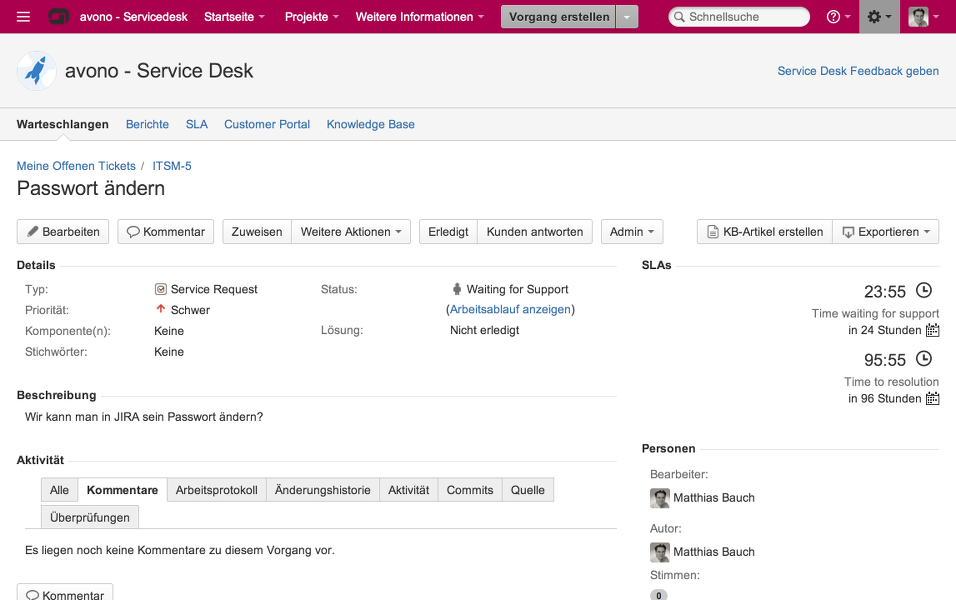Click the calendar icon beside 24 Stunden
The image size is (956, 600).
[x=932, y=330]
